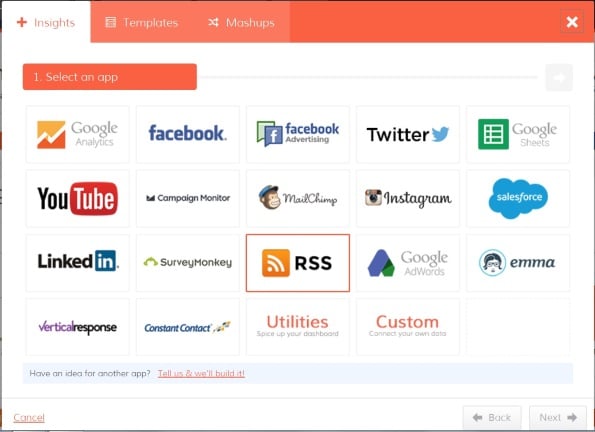Open the Utilities tile

(298, 327)
